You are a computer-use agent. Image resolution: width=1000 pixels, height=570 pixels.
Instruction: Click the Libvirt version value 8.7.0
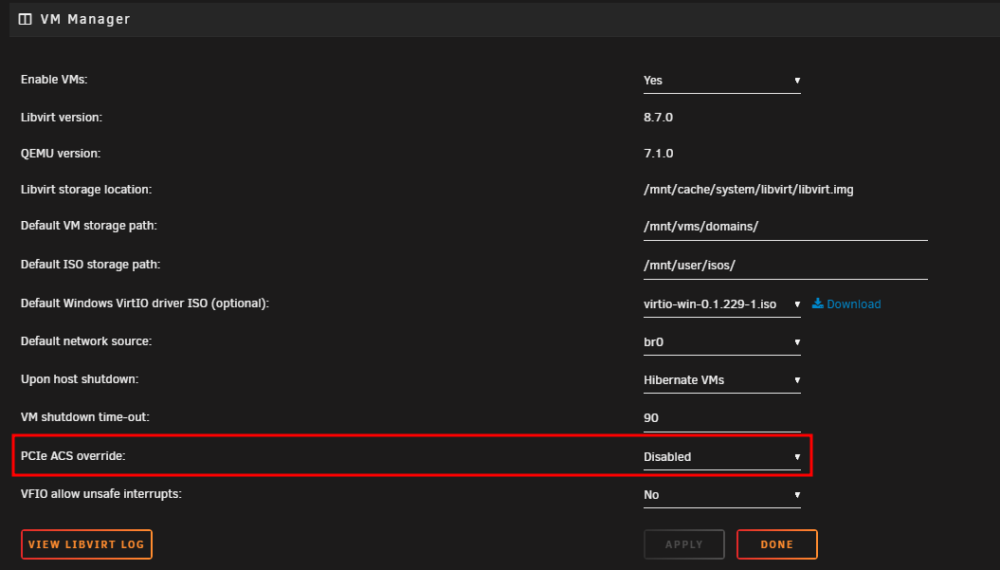pos(658,117)
